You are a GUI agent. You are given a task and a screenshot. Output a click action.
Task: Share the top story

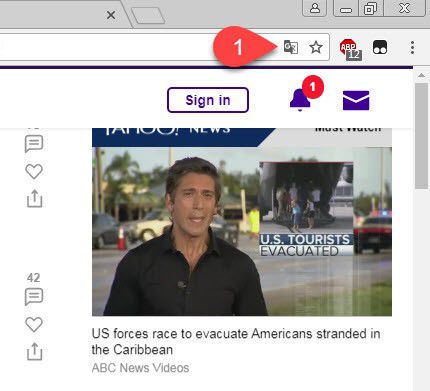tap(34, 199)
